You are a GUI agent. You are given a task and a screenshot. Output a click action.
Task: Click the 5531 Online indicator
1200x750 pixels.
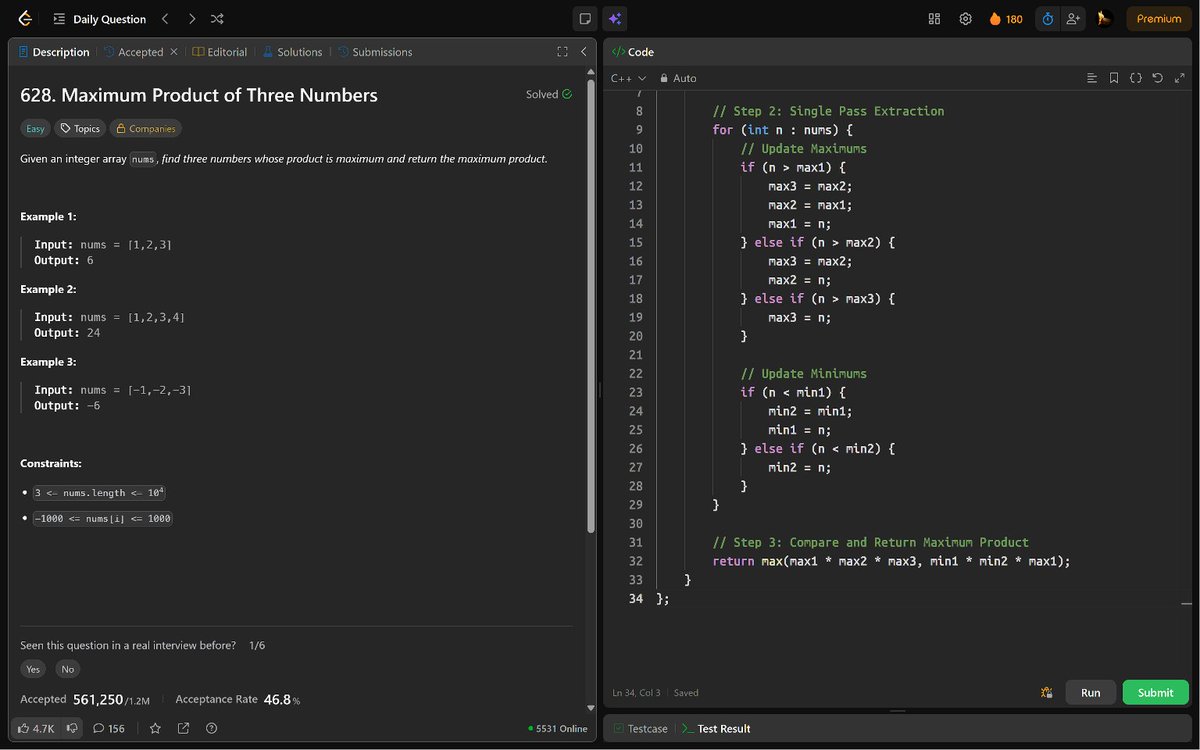[558, 729]
